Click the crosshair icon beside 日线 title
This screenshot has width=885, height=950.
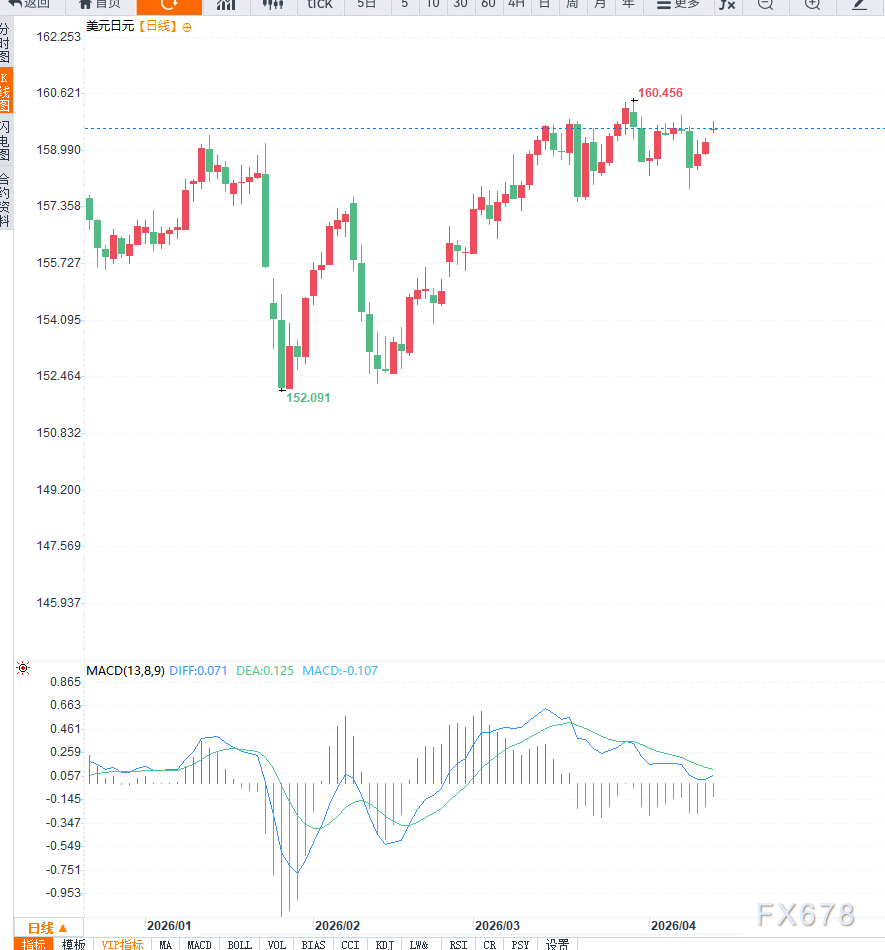coord(186,27)
